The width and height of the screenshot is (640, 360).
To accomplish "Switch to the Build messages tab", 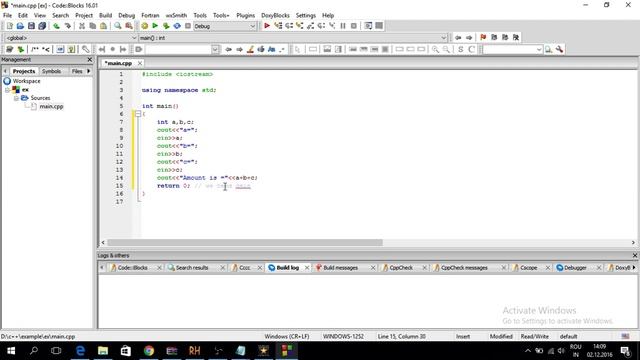I will [x=340, y=268].
